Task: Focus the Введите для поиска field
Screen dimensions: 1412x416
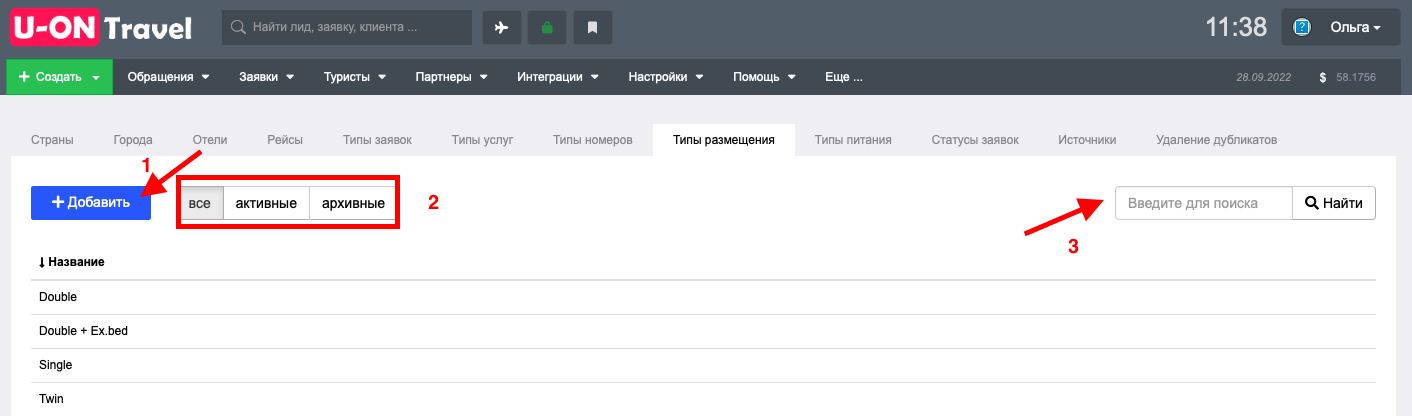Action: [x=1204, y=203]
